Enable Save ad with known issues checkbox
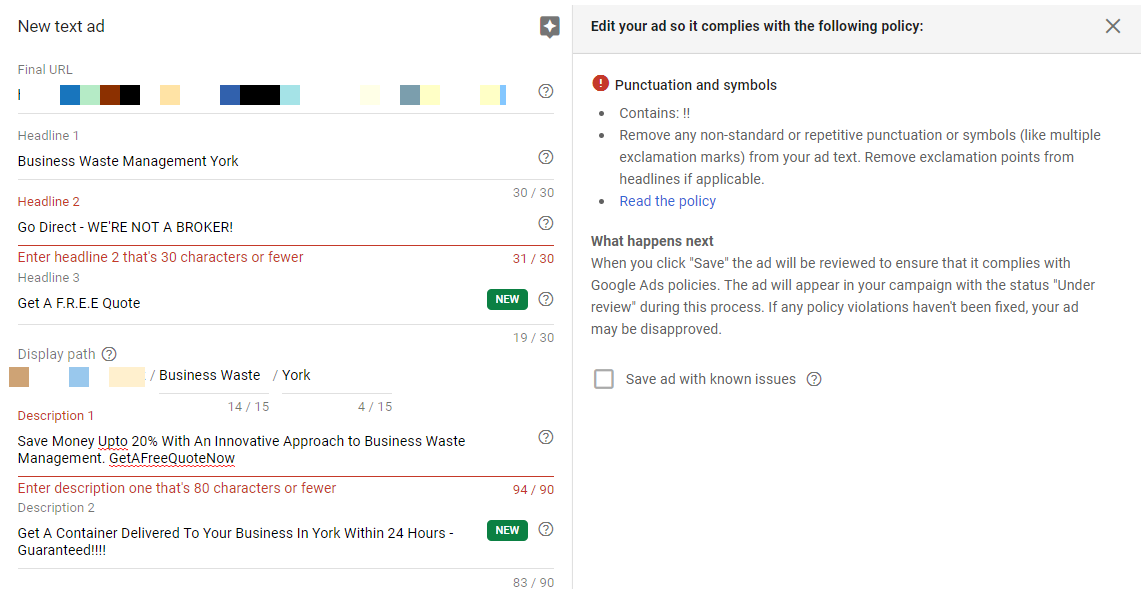Image resolution: width=1148 pixels, height=596 pixels. coord(604,379)
